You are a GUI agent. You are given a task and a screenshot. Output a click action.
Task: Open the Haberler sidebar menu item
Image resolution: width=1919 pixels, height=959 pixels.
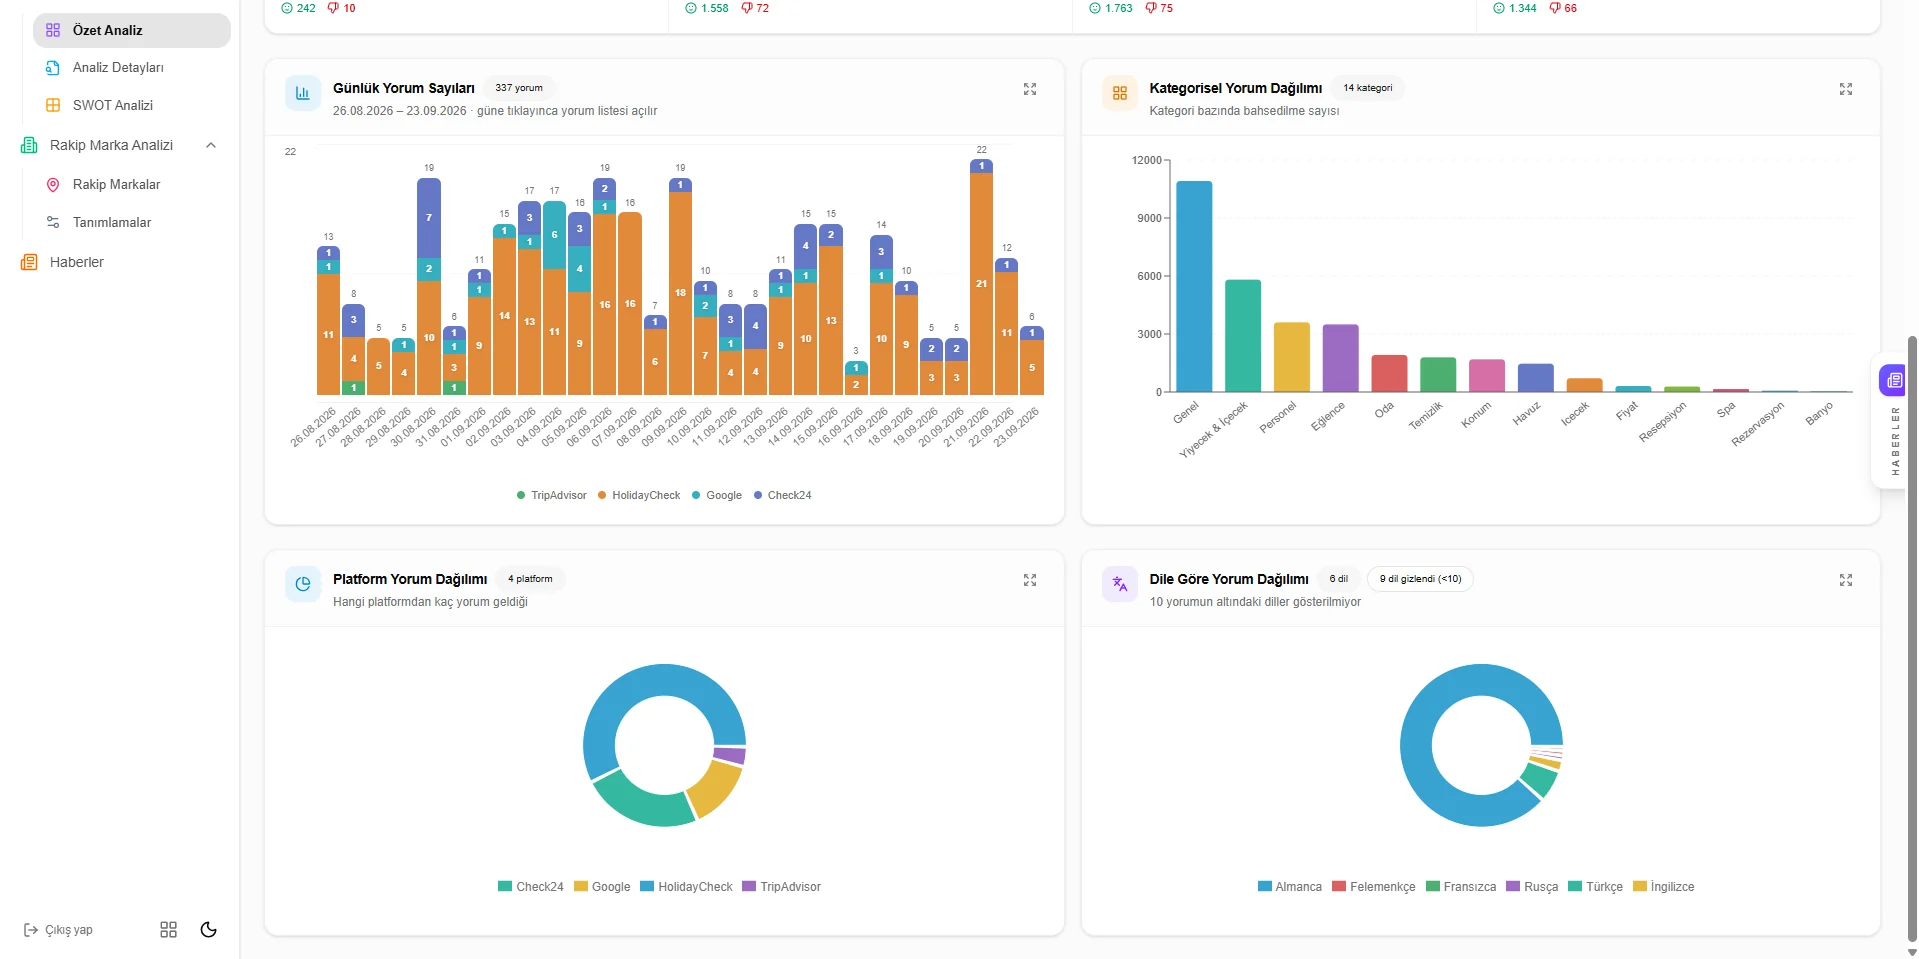coord(76,262)
